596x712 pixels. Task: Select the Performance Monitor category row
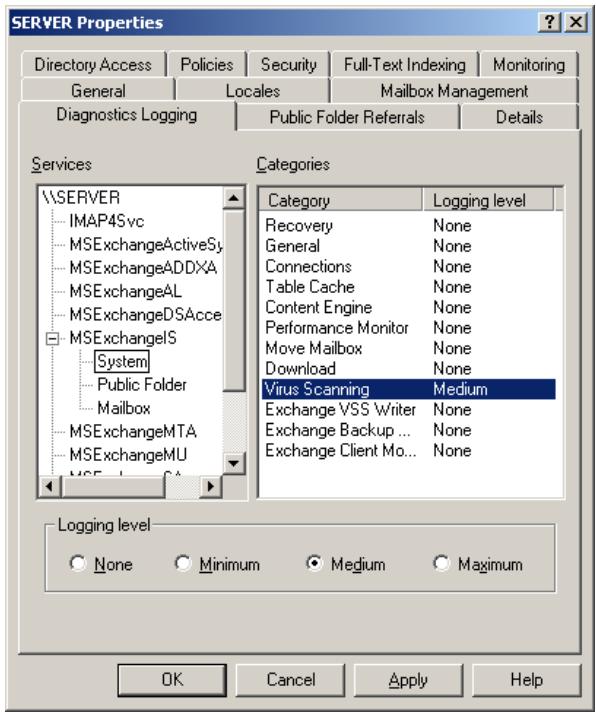[409, 327]
